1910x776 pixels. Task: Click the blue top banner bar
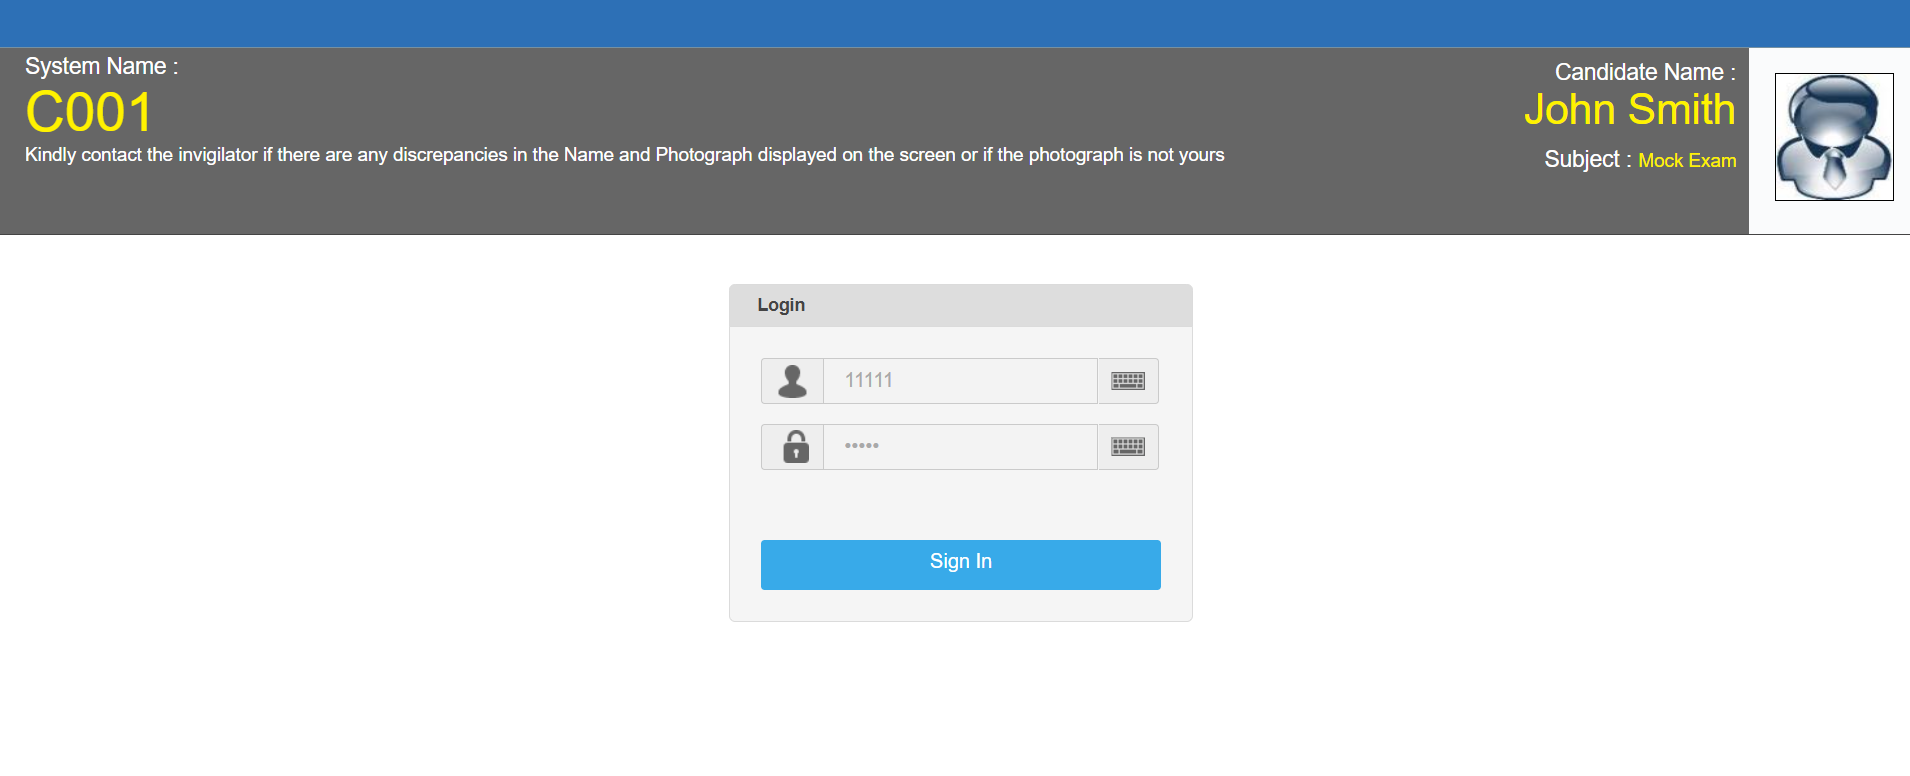pos(955,23)
